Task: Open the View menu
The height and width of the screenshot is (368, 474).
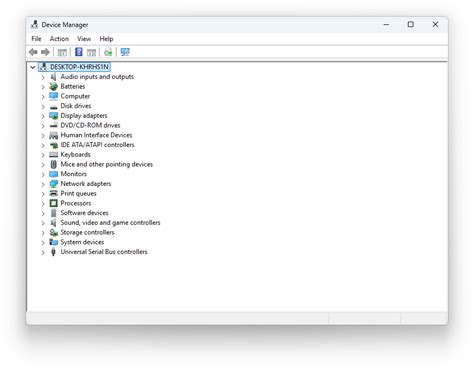Action: coord(84,39)
